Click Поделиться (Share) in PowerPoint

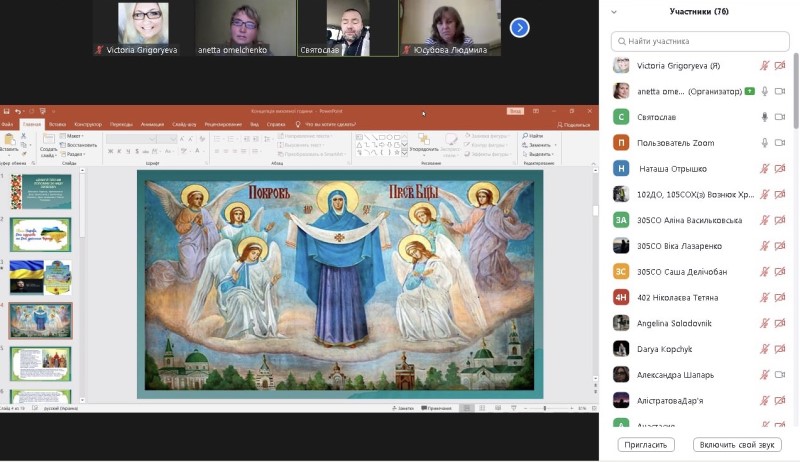click(x=573, y=124)
